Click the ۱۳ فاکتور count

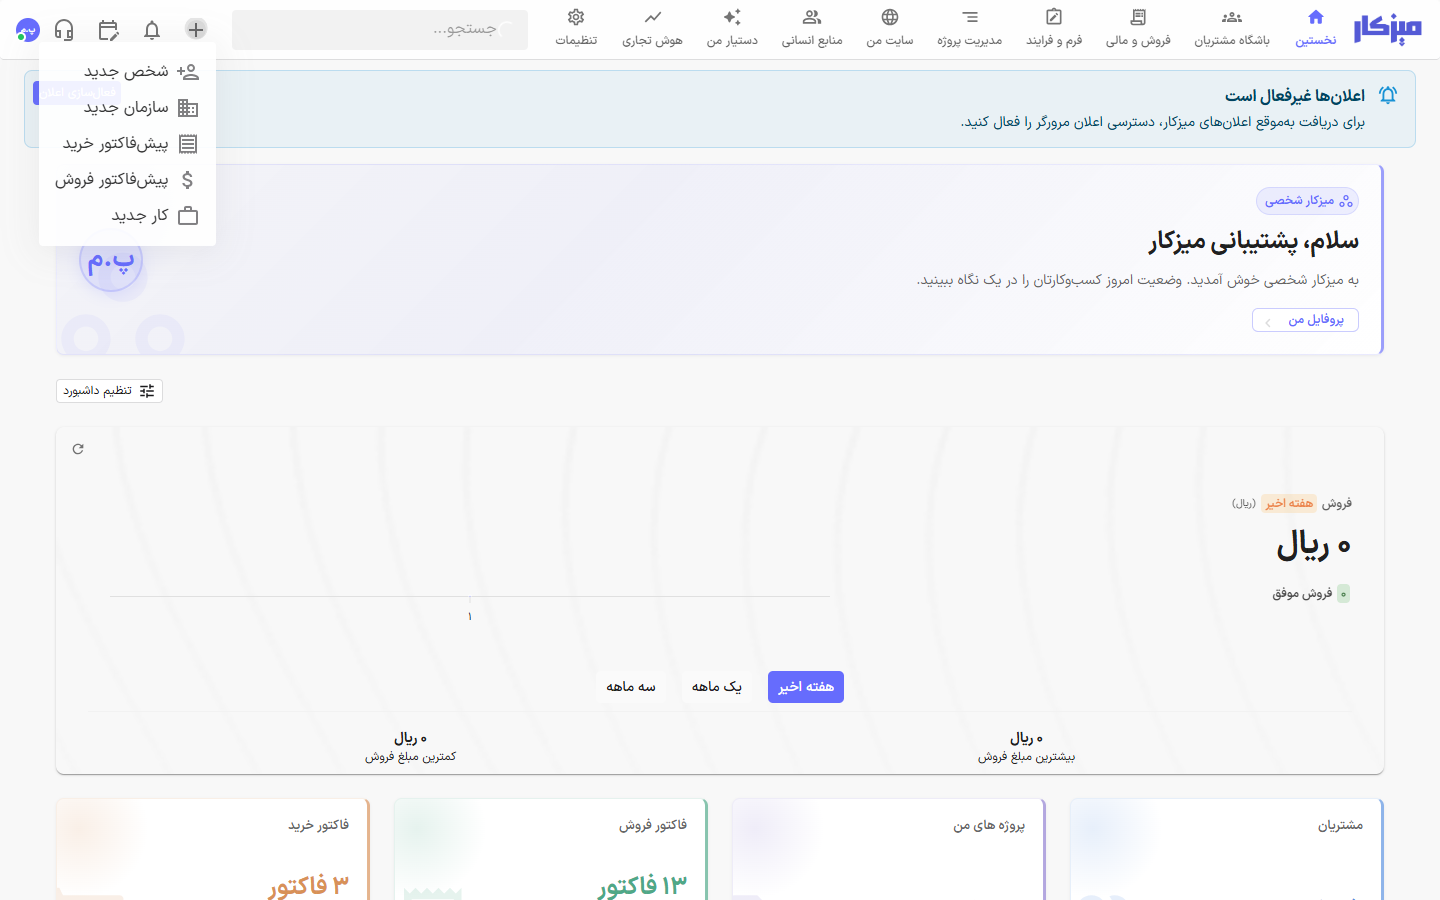click(x=642, y=886)
